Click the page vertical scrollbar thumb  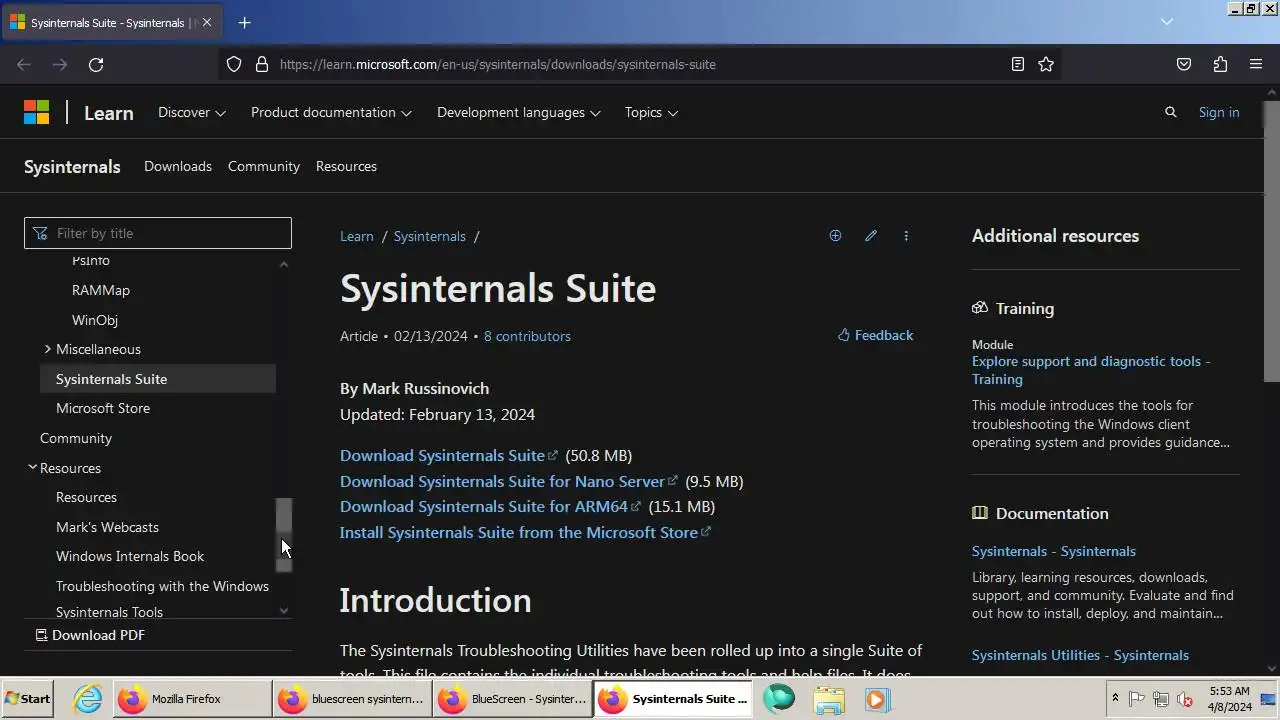pyautogui.click(x=1272, y=240)
